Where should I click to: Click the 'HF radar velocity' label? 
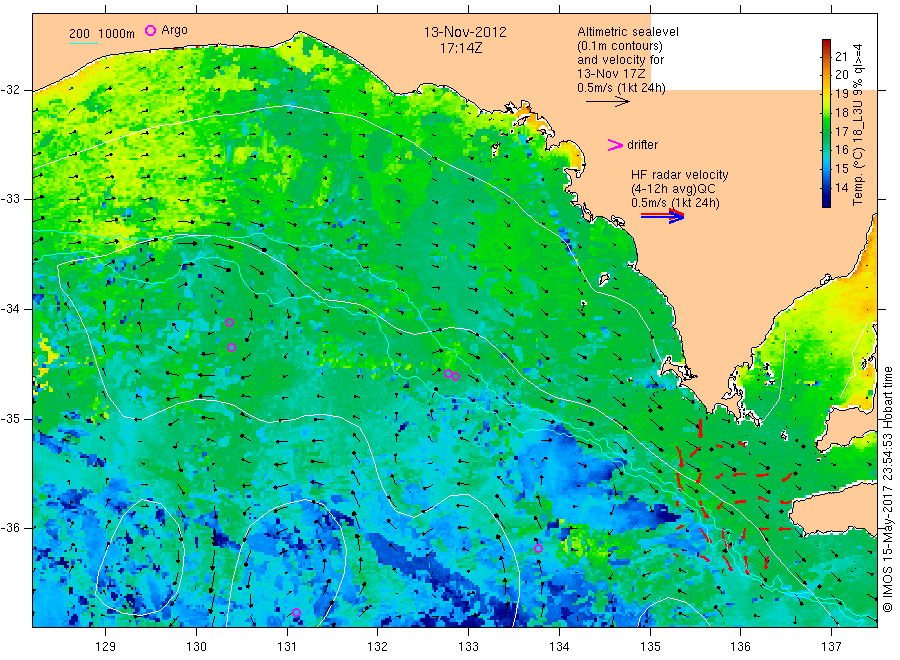click(x=680, y=174)
